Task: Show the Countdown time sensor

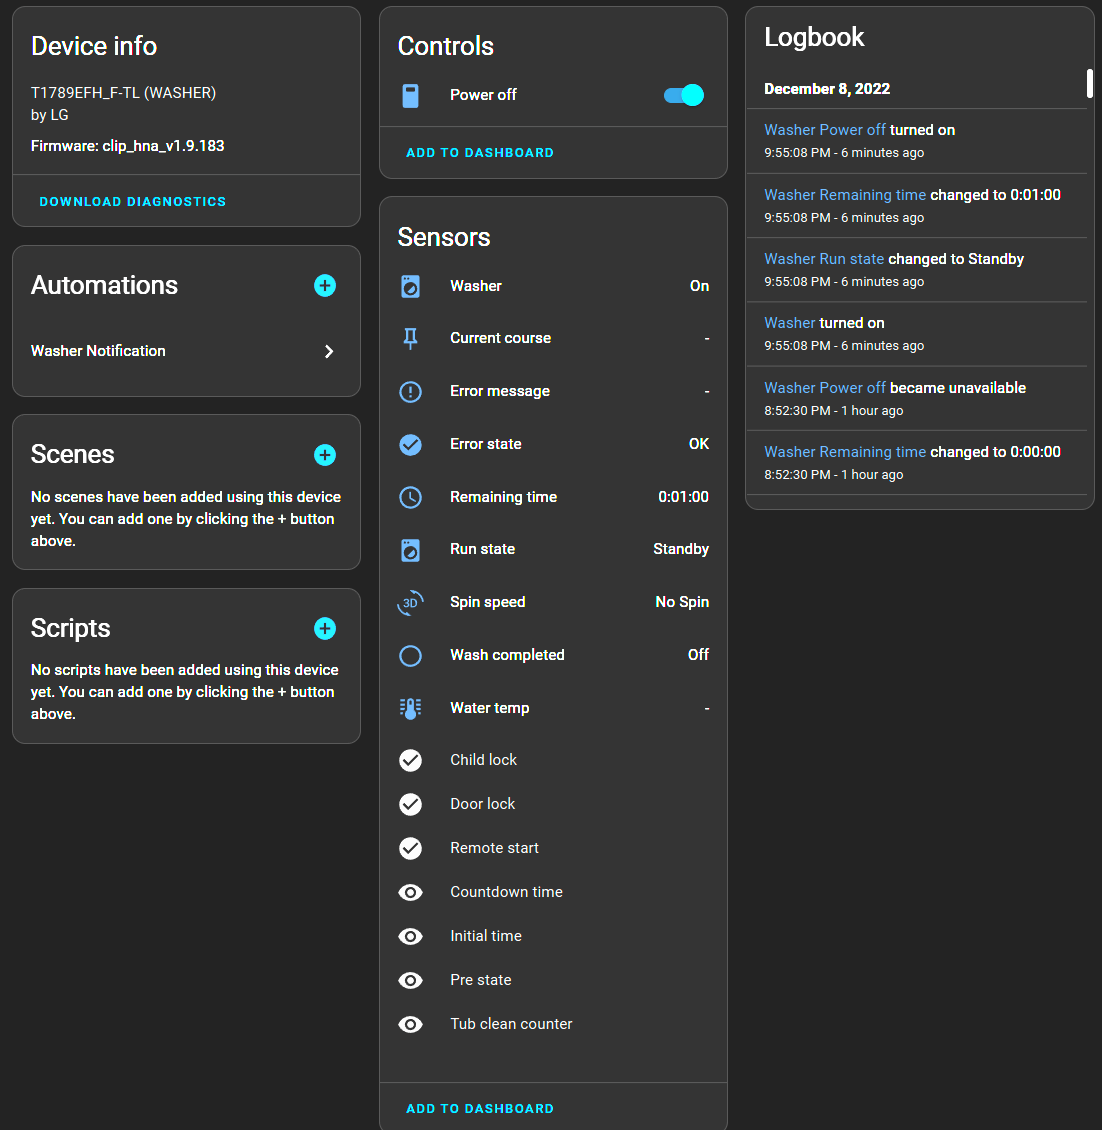Action: 410,892
